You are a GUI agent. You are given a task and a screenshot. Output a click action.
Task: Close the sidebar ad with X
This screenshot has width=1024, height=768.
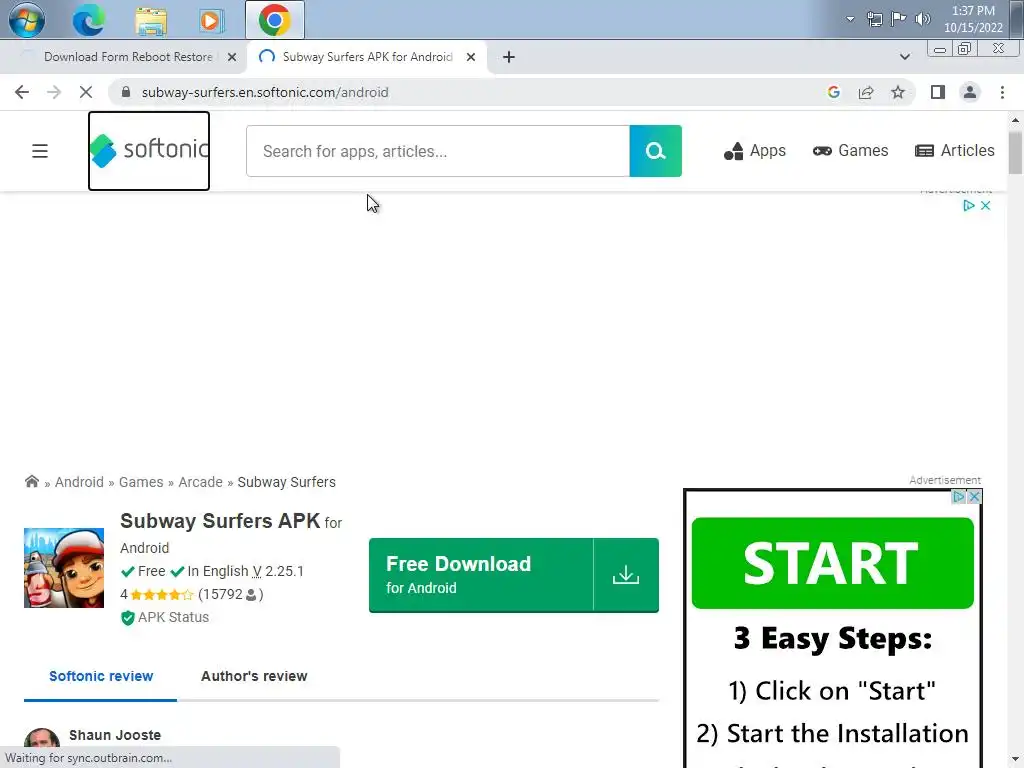click(974, 496)
